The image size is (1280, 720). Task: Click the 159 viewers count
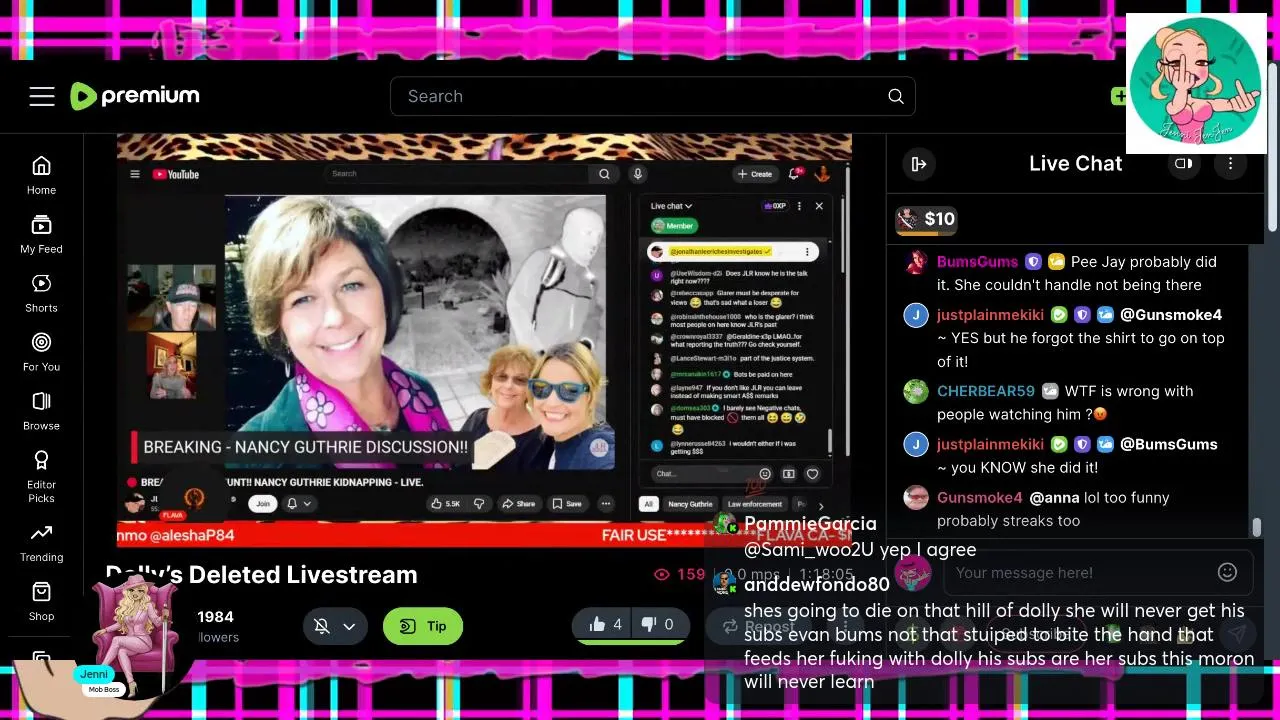point(680,574)
